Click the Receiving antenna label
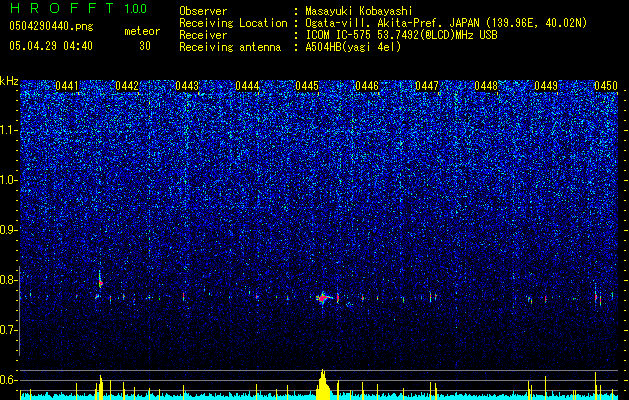The width and height of the screenshot is (629, 400). [x=230, y=47]
